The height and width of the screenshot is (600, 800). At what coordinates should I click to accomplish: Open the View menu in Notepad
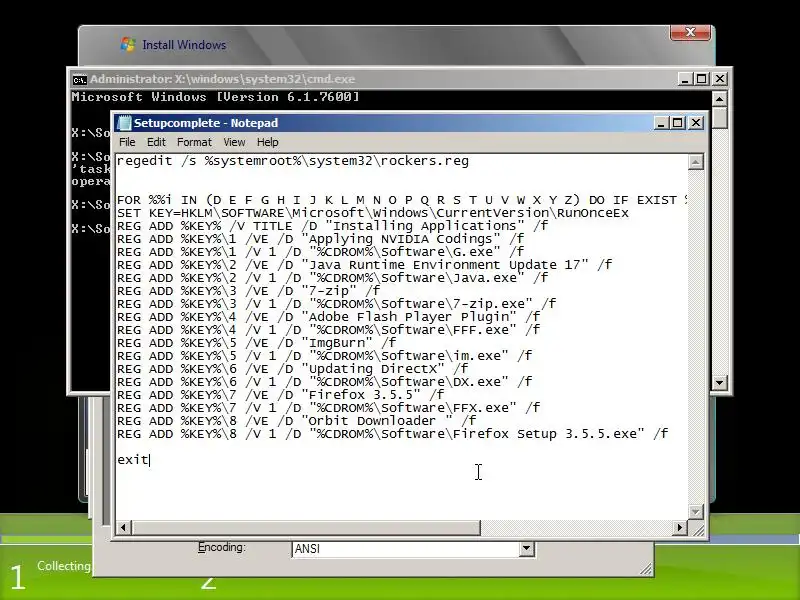click(x=234, y=142)
